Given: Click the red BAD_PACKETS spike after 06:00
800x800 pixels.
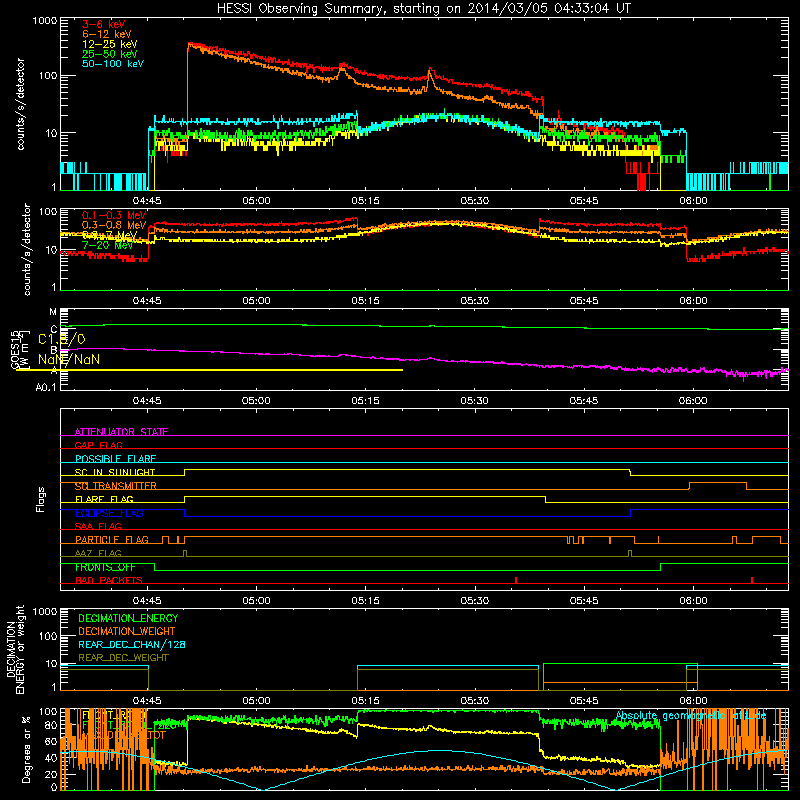Looking at the screenshot, I should point(752,580).
